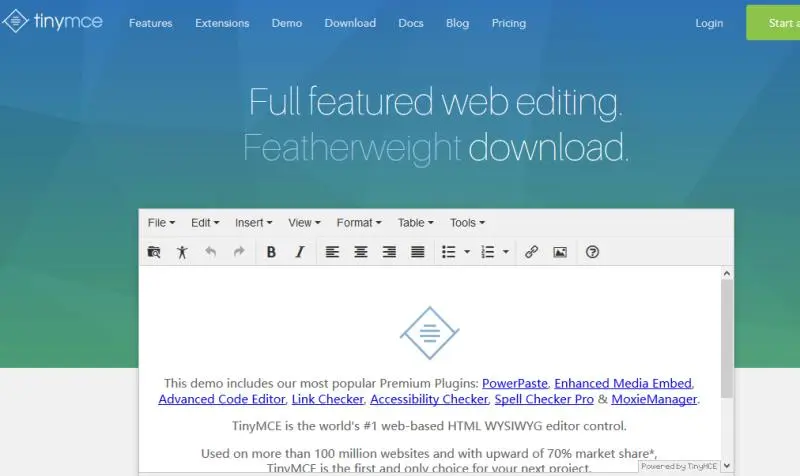
Task: Click the green Start button
Action: 773,23
